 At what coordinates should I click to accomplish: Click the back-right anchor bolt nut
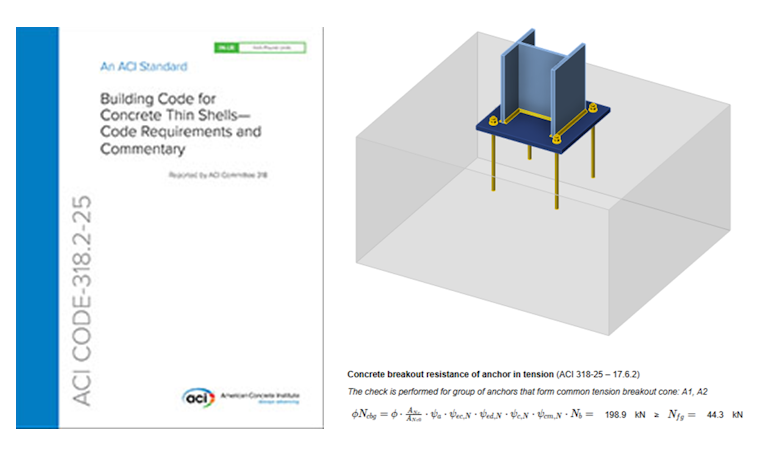pyautogui.click(x=593, y=107)
